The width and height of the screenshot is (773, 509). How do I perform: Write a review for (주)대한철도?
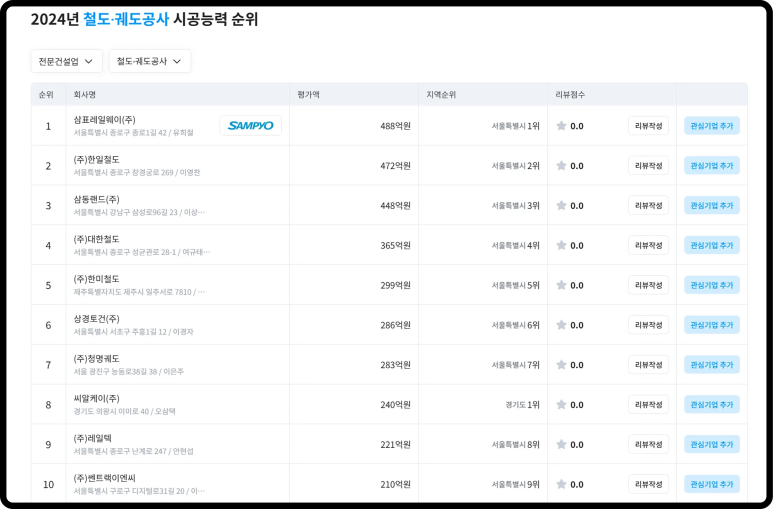(x=648, y=245)
